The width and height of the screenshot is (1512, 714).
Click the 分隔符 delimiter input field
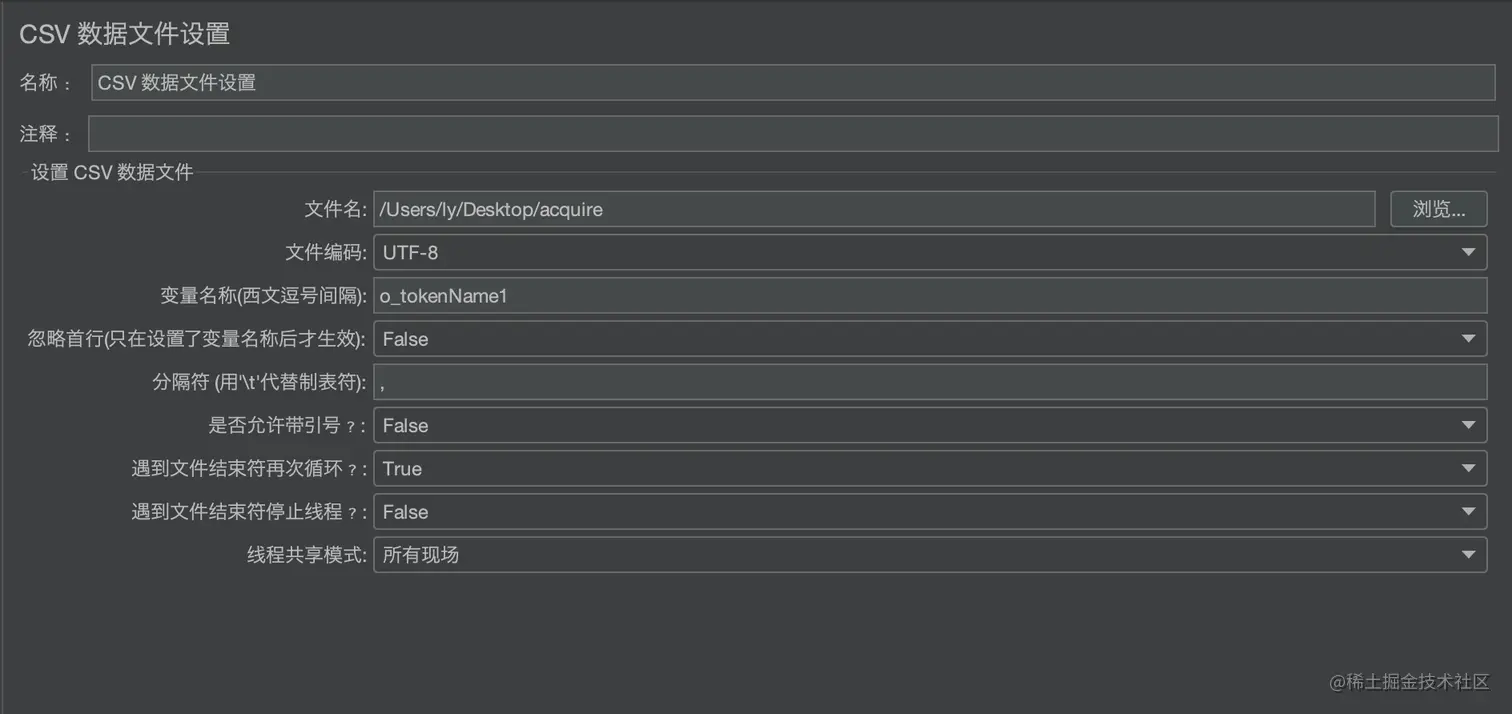[x=800, y=381]
